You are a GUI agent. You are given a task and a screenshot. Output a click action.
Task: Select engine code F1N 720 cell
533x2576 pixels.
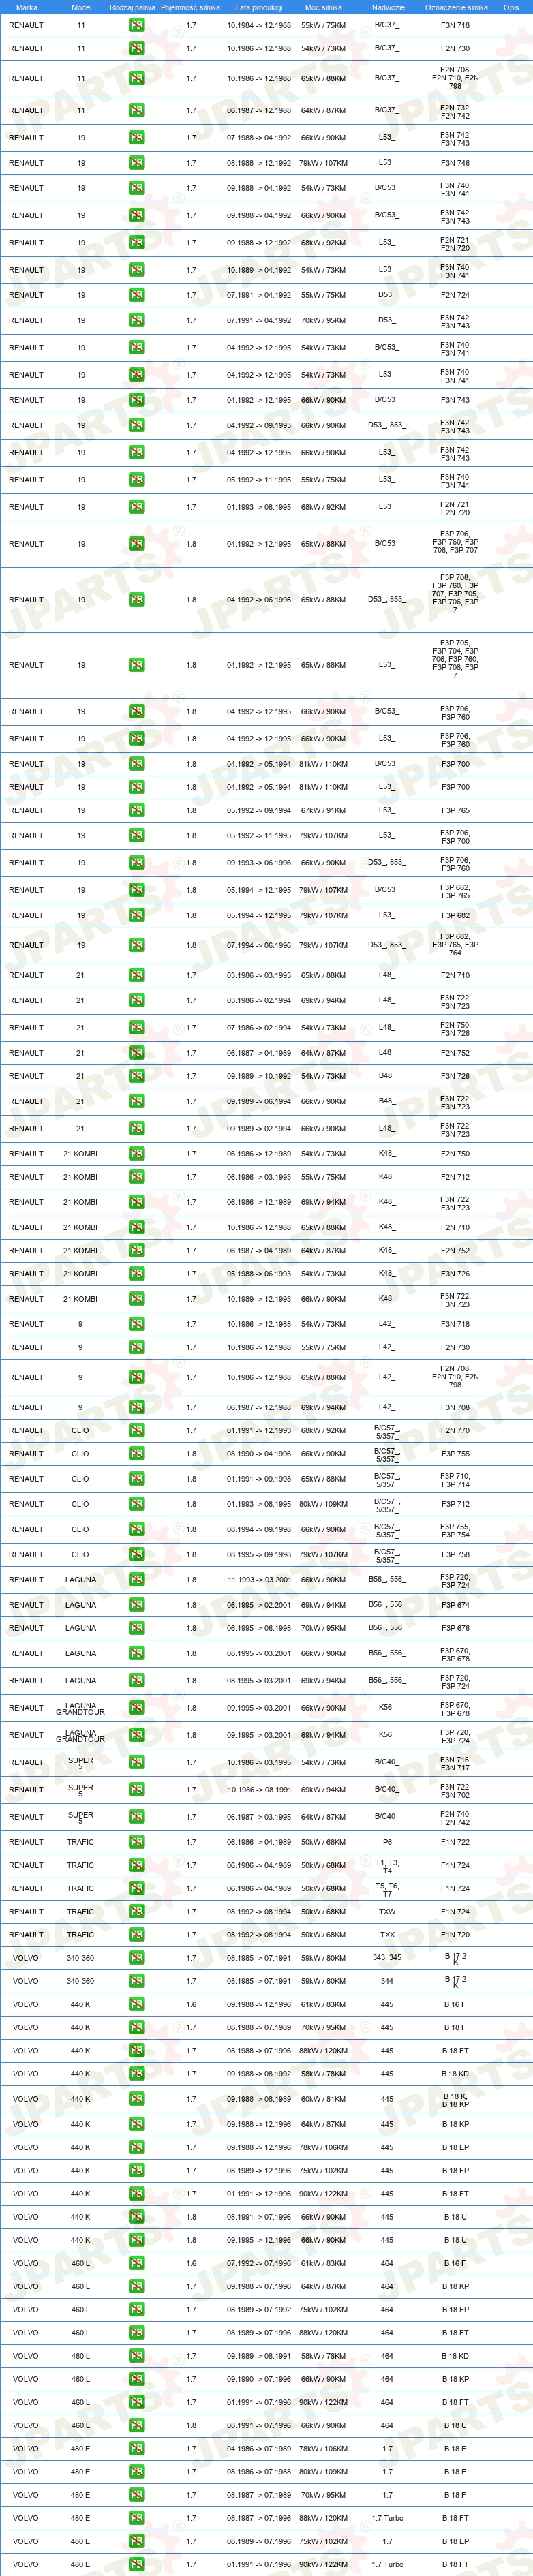pos(455,1935)
